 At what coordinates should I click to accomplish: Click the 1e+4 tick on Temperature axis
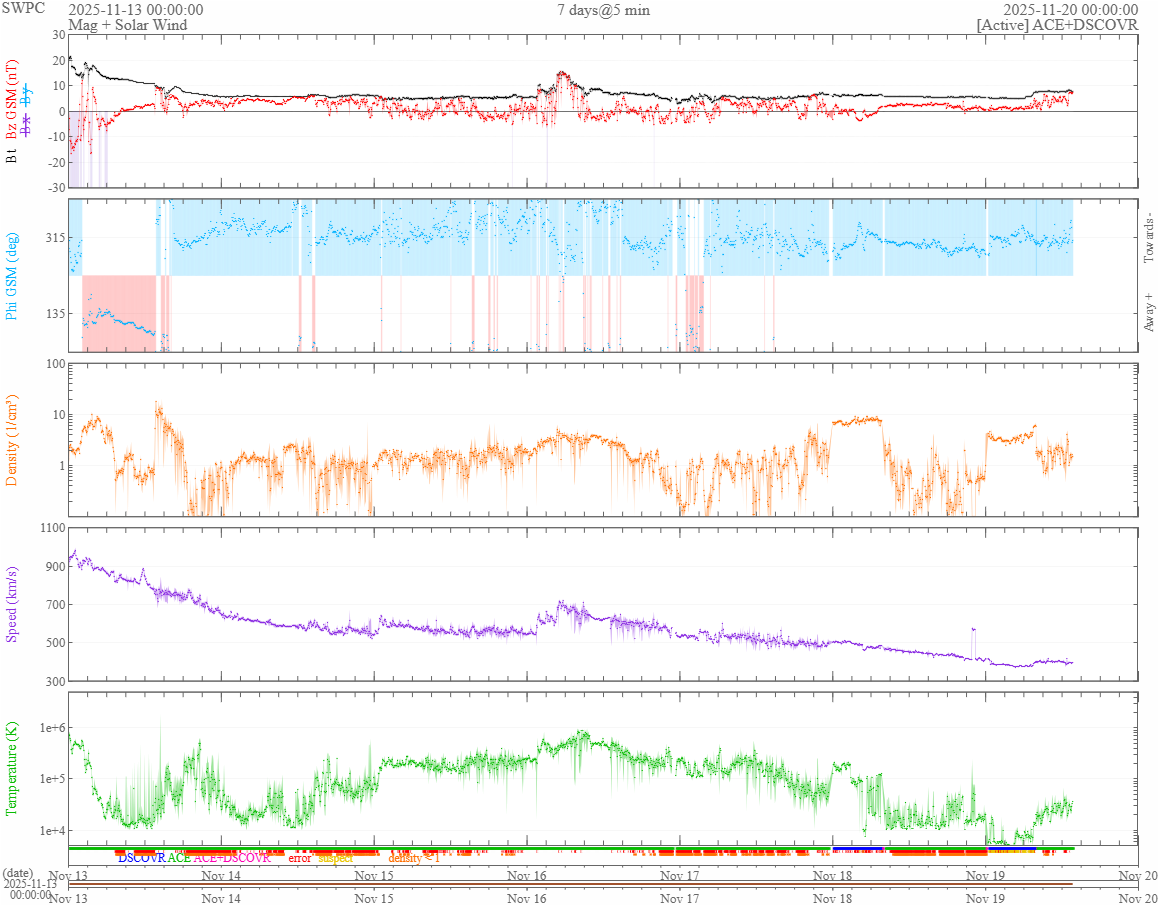click(53, 830)
